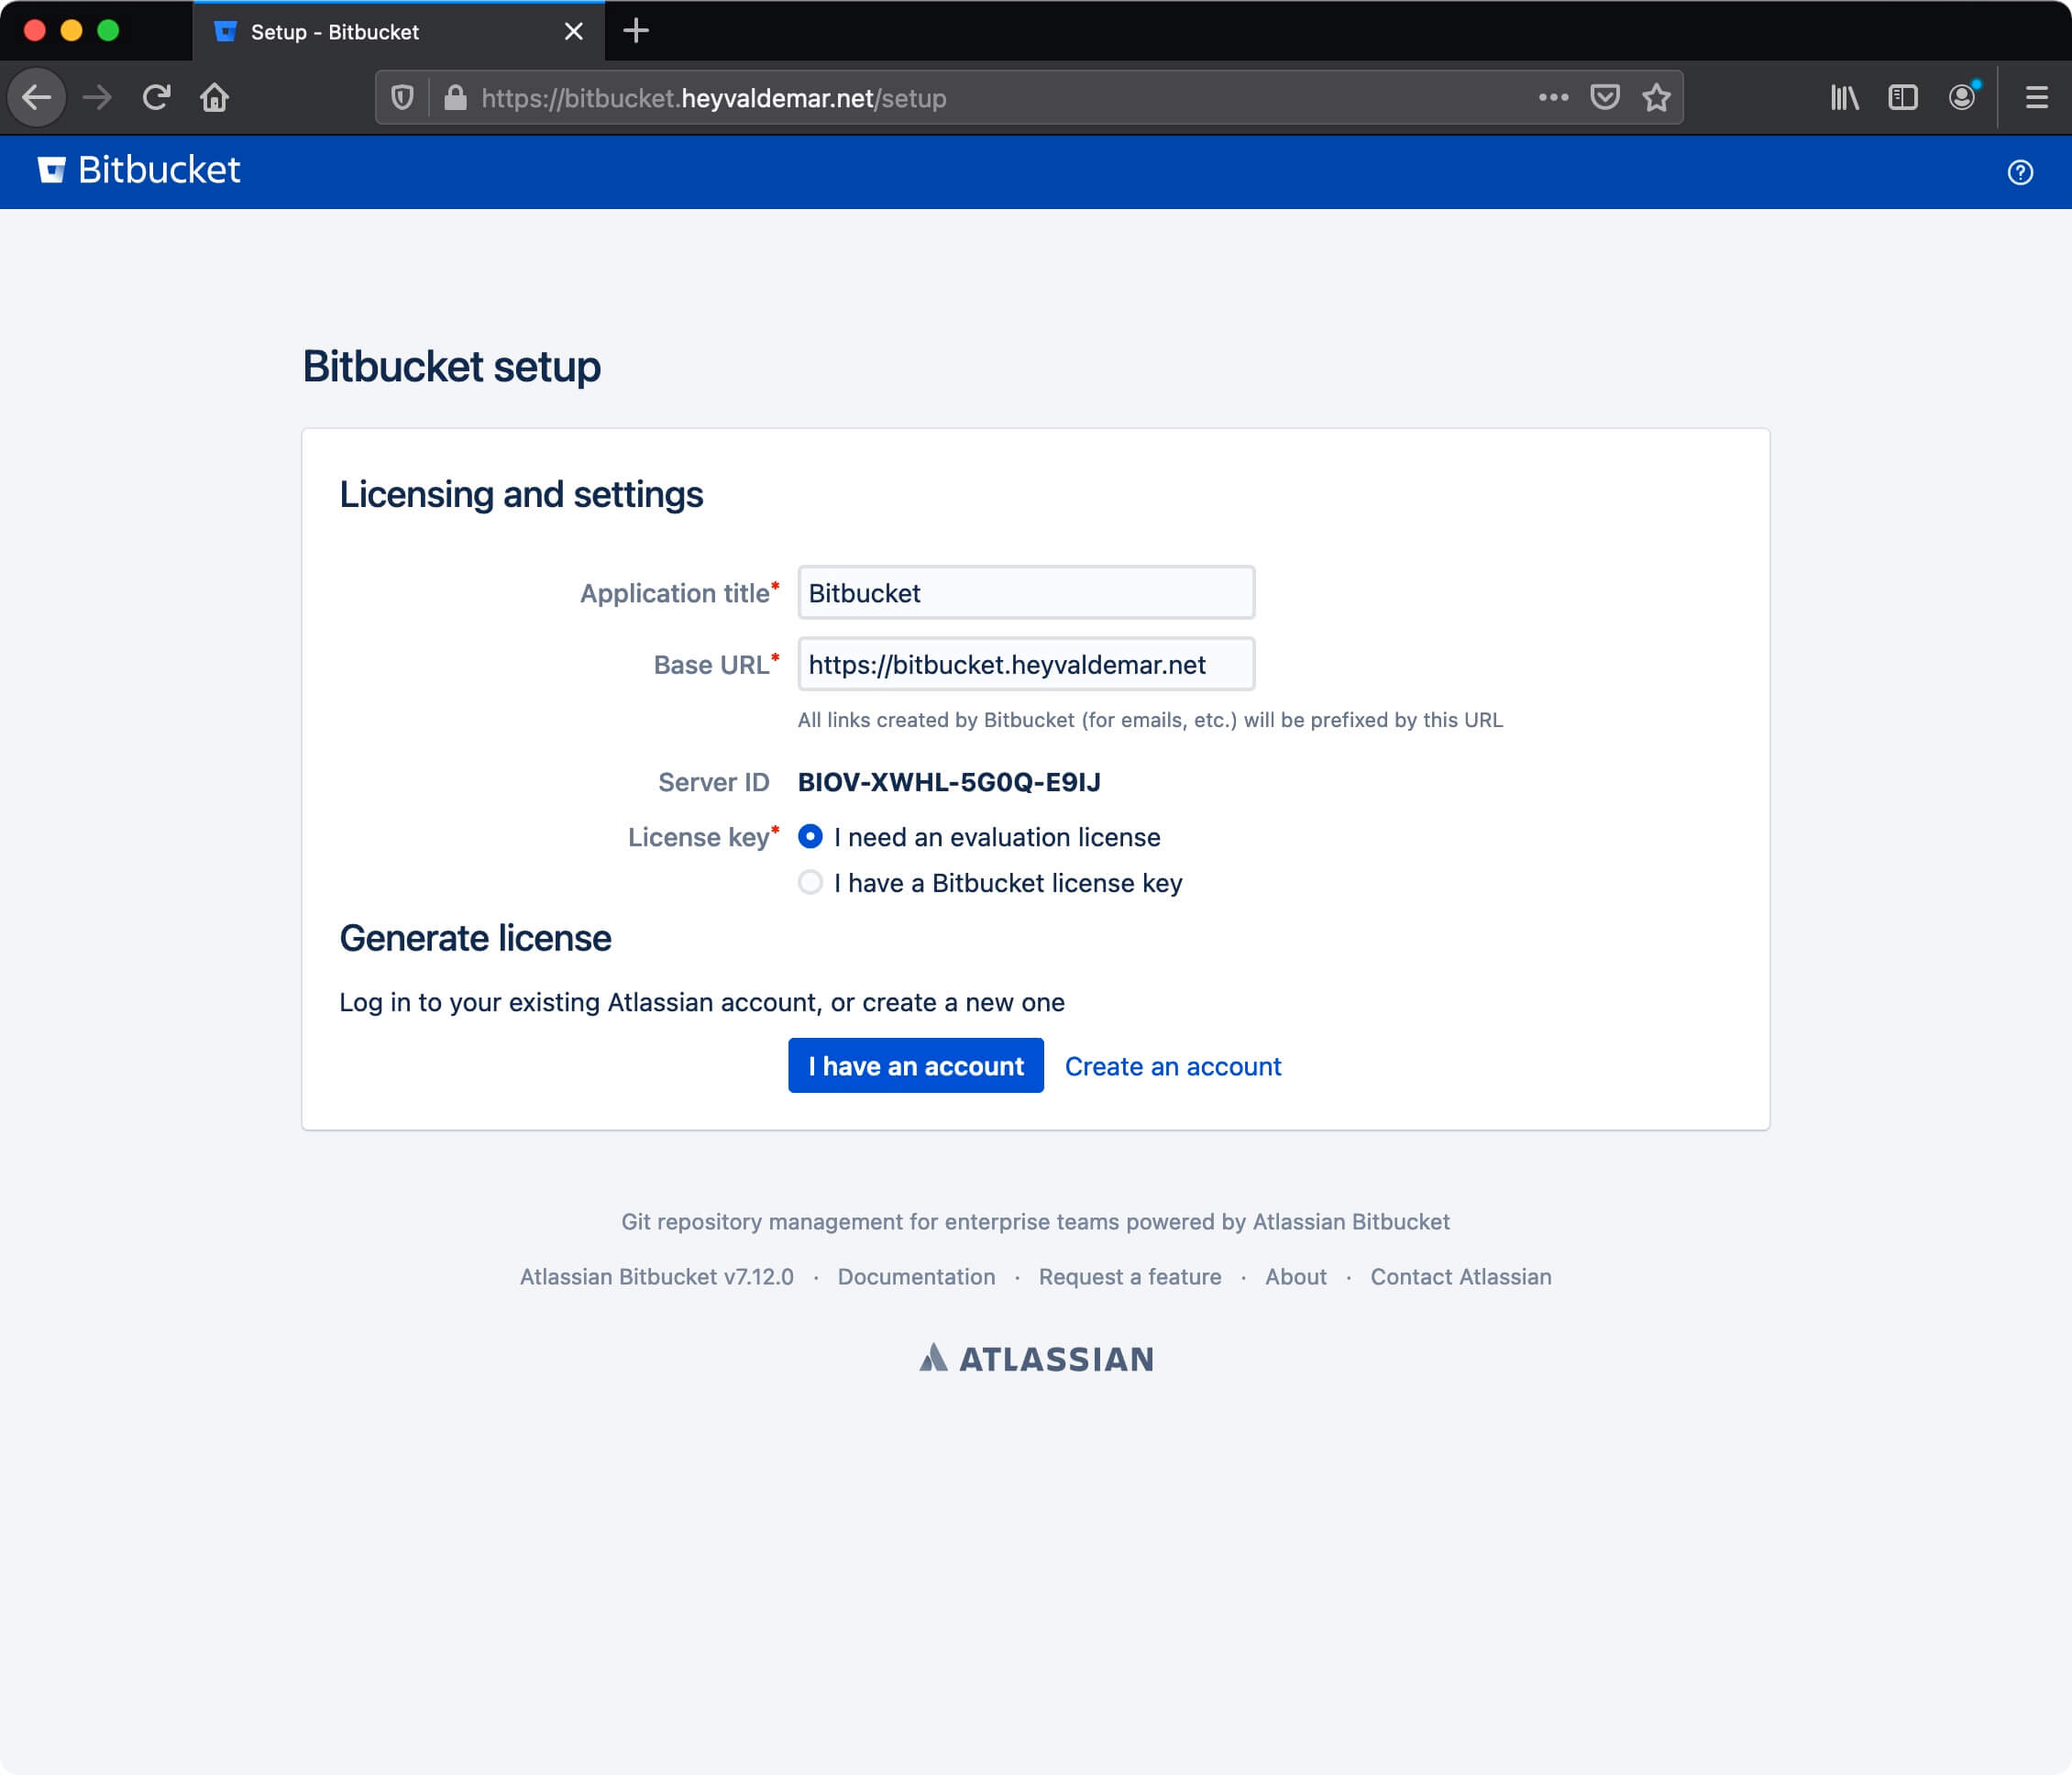
Task: Click the browser home icon
Action: [x=215, y=97]
